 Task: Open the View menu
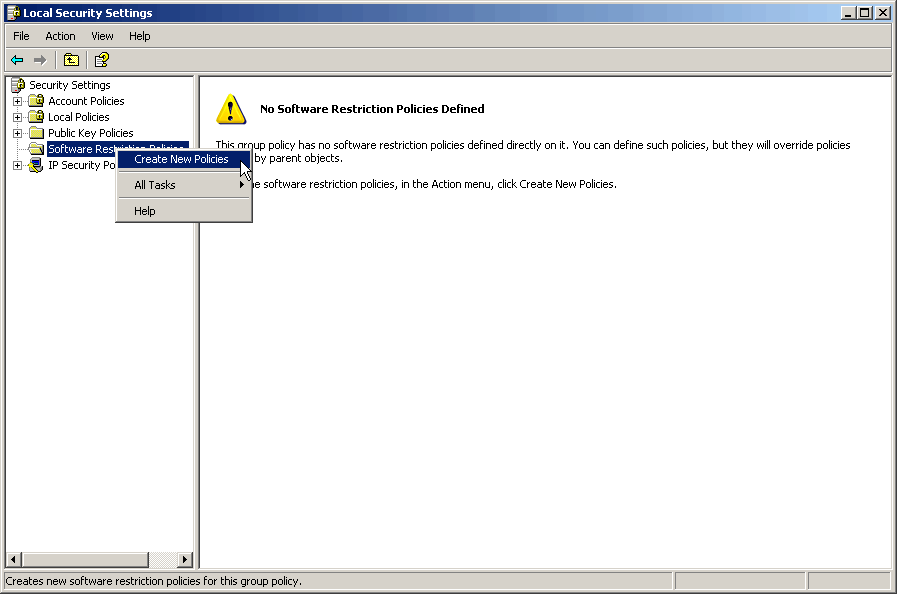[102, 36]
